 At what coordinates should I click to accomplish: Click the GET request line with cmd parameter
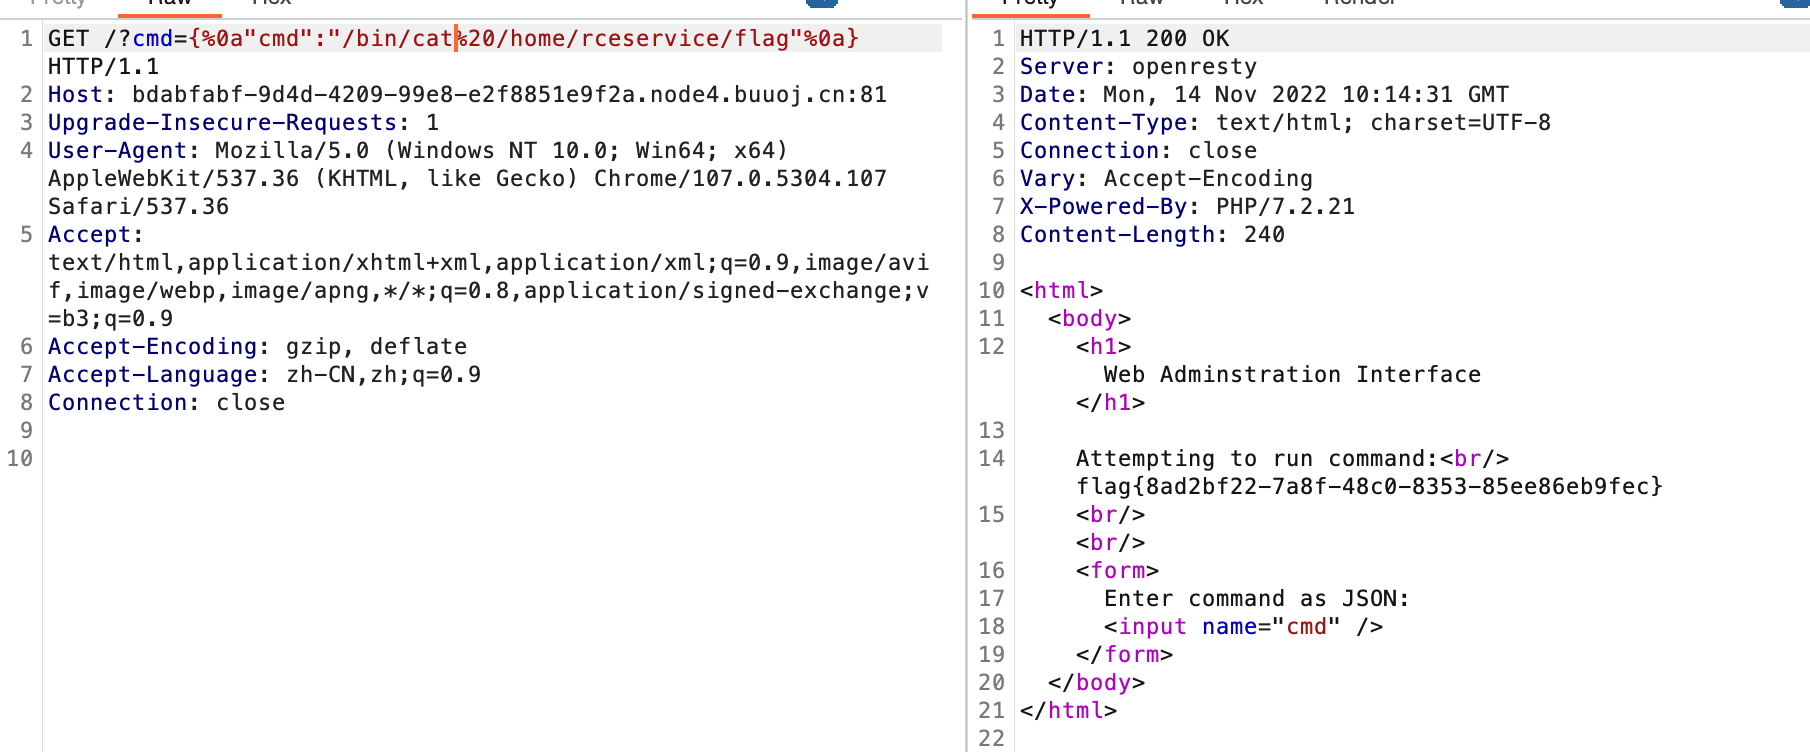454,38
